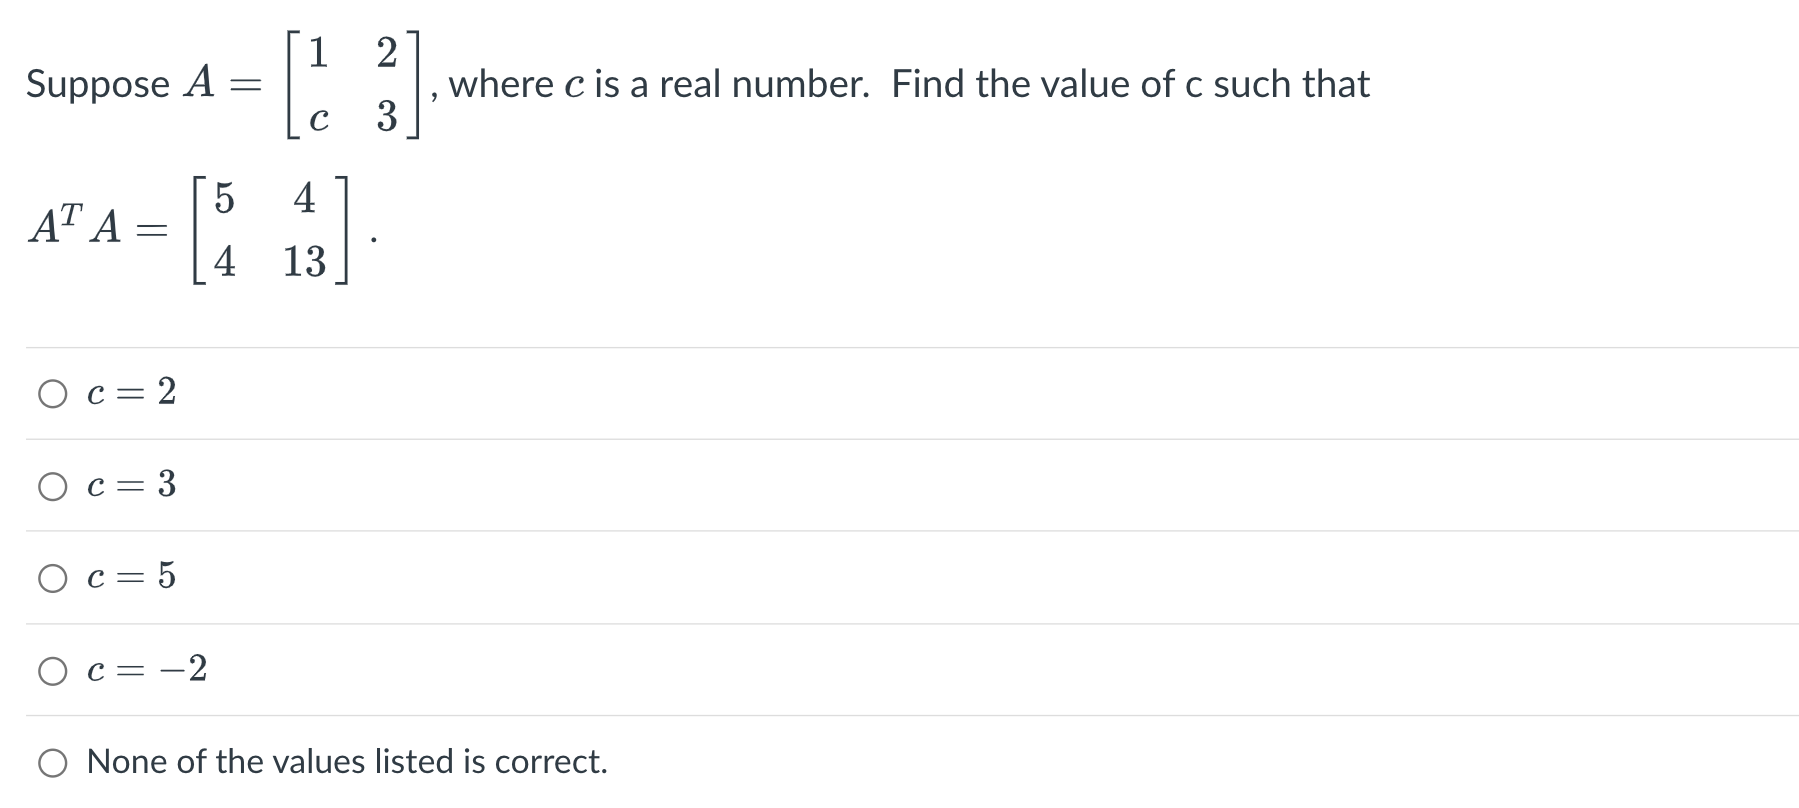Screen dimensions: 1799x808
Task: Click the 'c = -2' answer label
Action: [x=146, y=671]
